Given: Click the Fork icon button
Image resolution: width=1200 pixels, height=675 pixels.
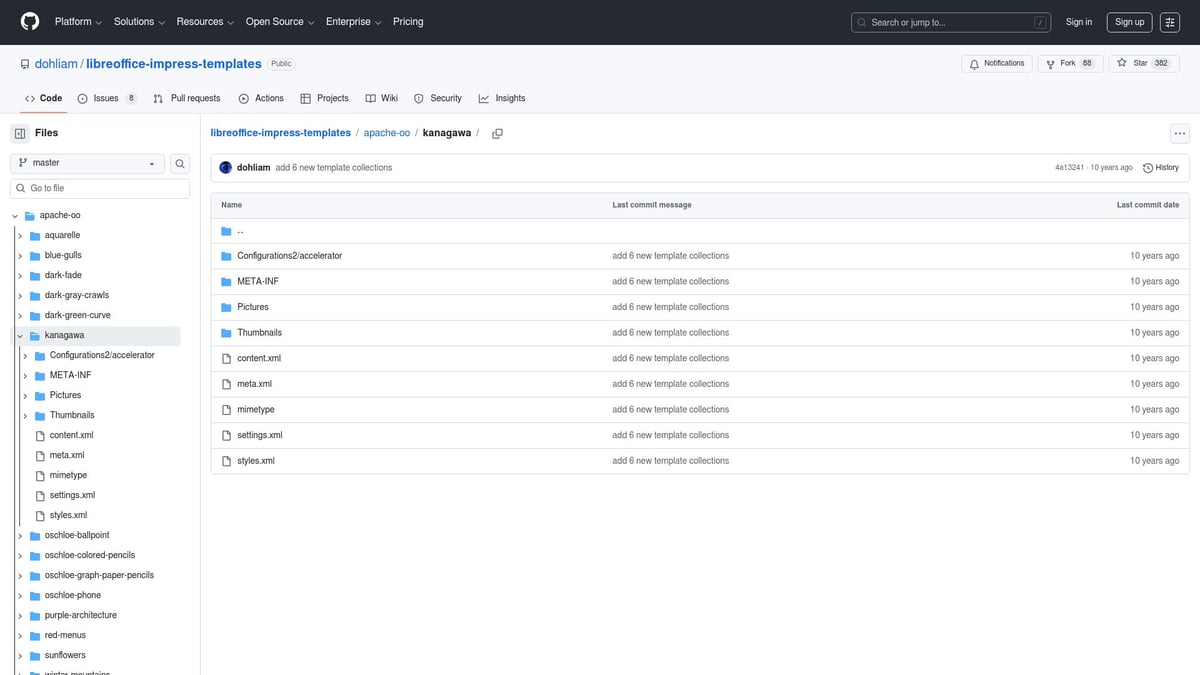Looking at the screenshot, I should point(1051,64).
